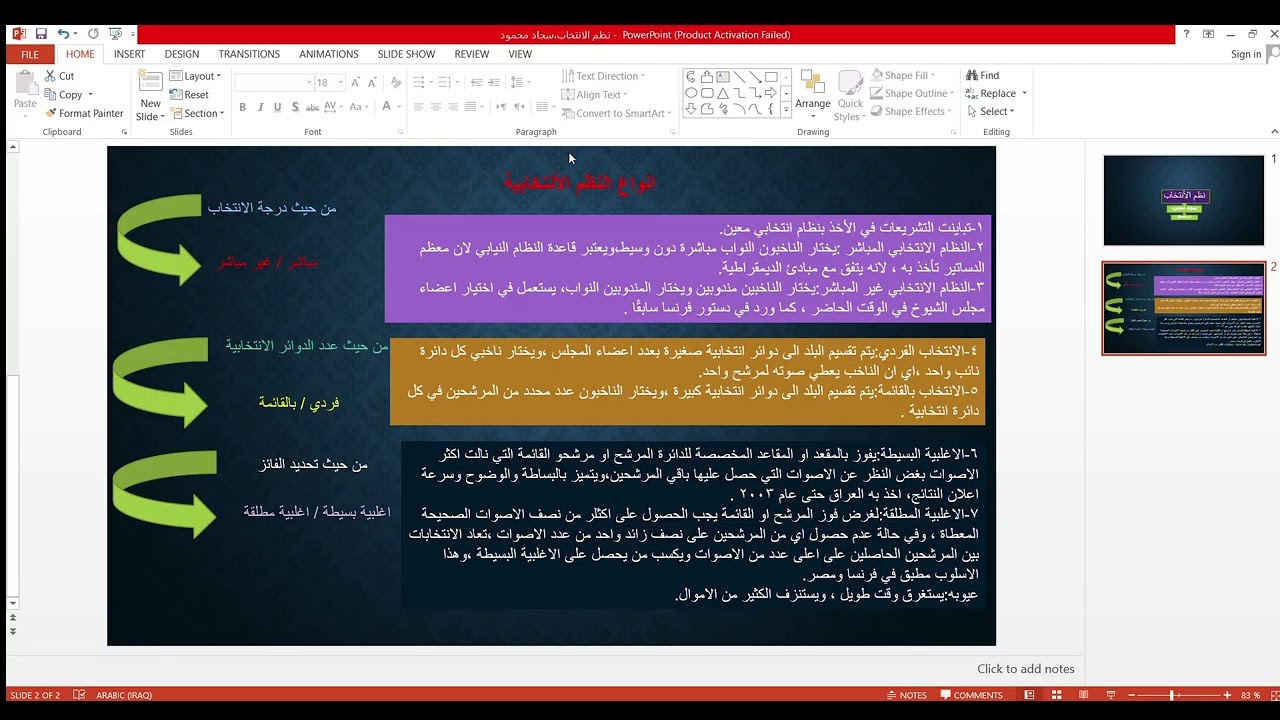Toggle Underline formatting
This screenshot has height=720, width=1280.
click(278, 107)
